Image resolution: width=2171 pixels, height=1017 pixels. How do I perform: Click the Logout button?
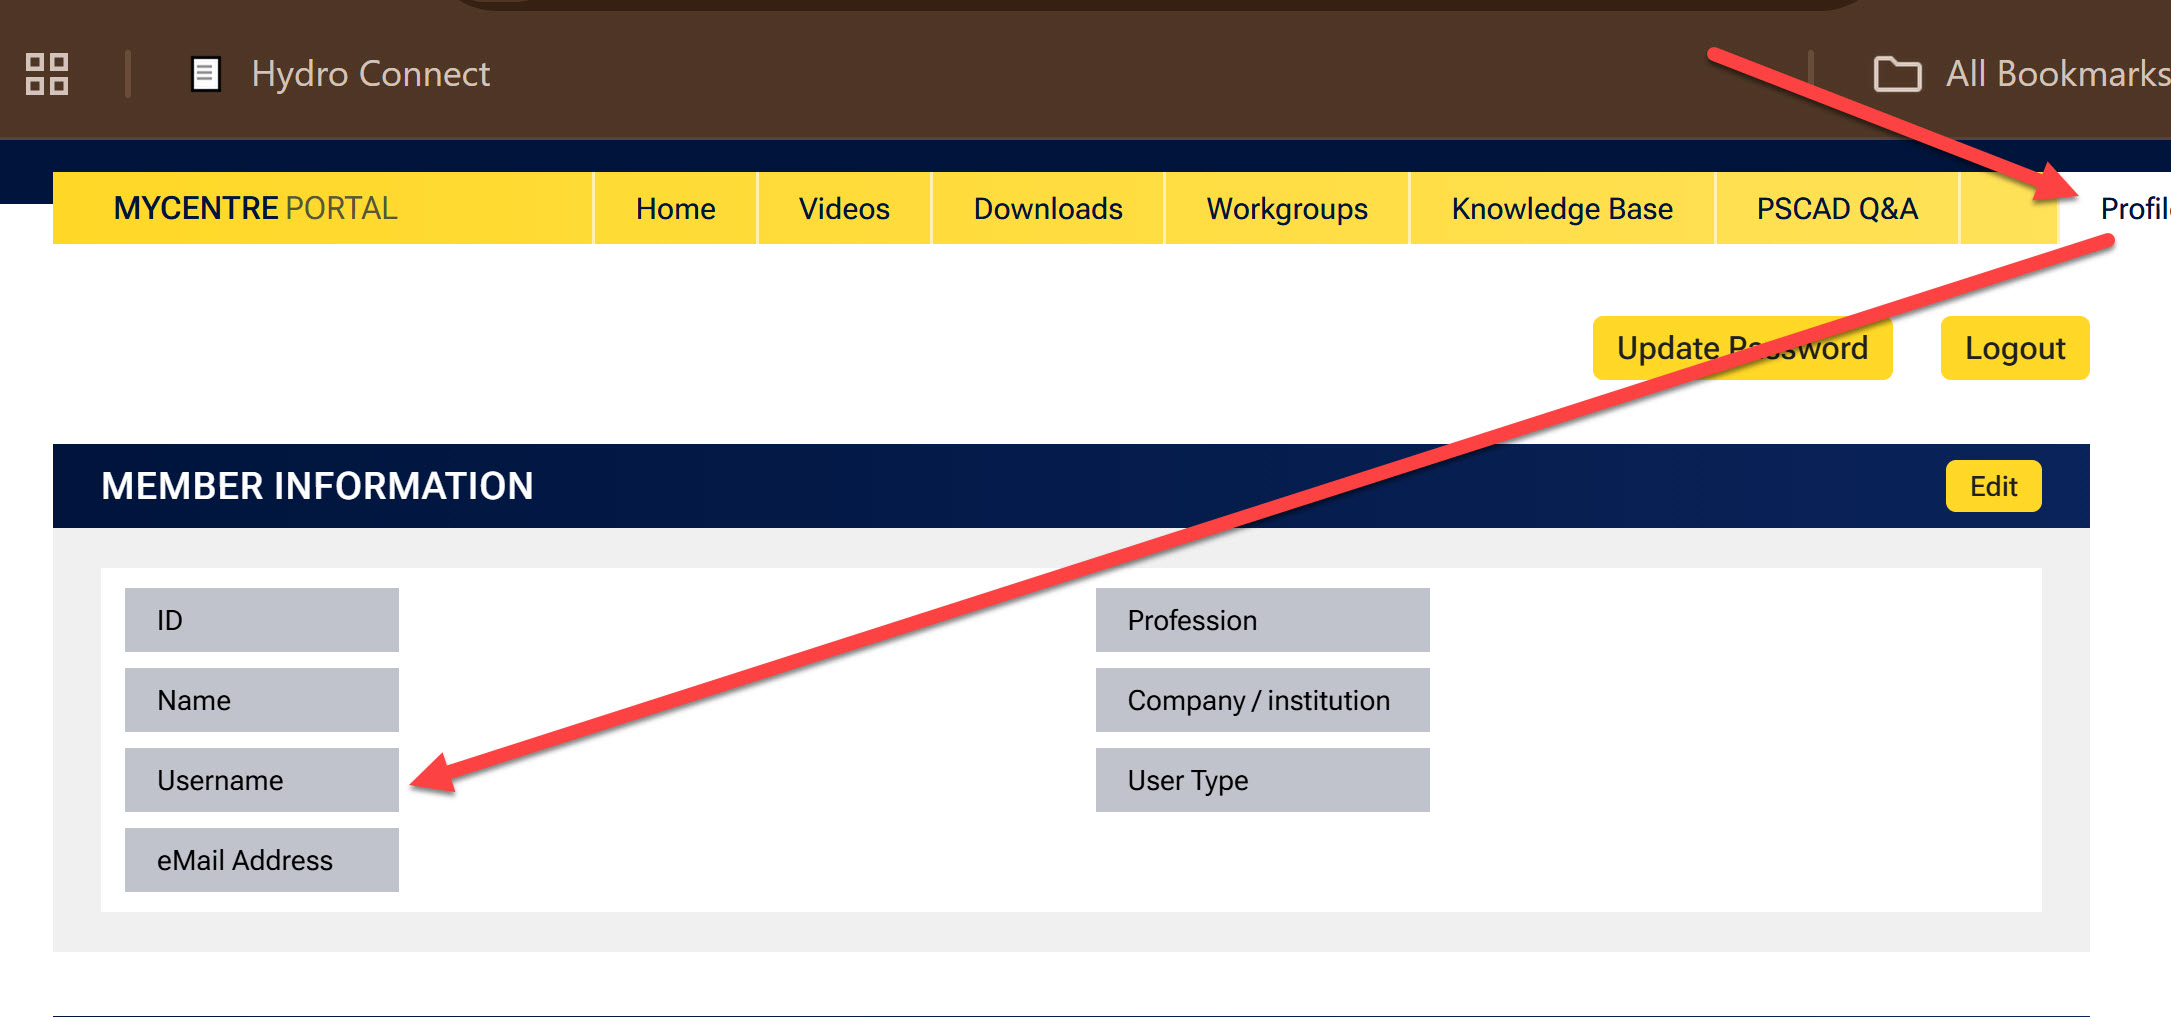(x=2014, y=348)
